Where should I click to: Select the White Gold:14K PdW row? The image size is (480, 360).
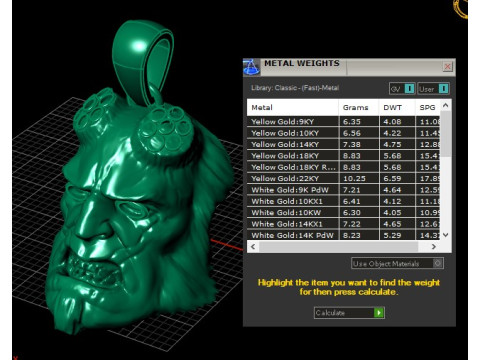tap(344, 235)
